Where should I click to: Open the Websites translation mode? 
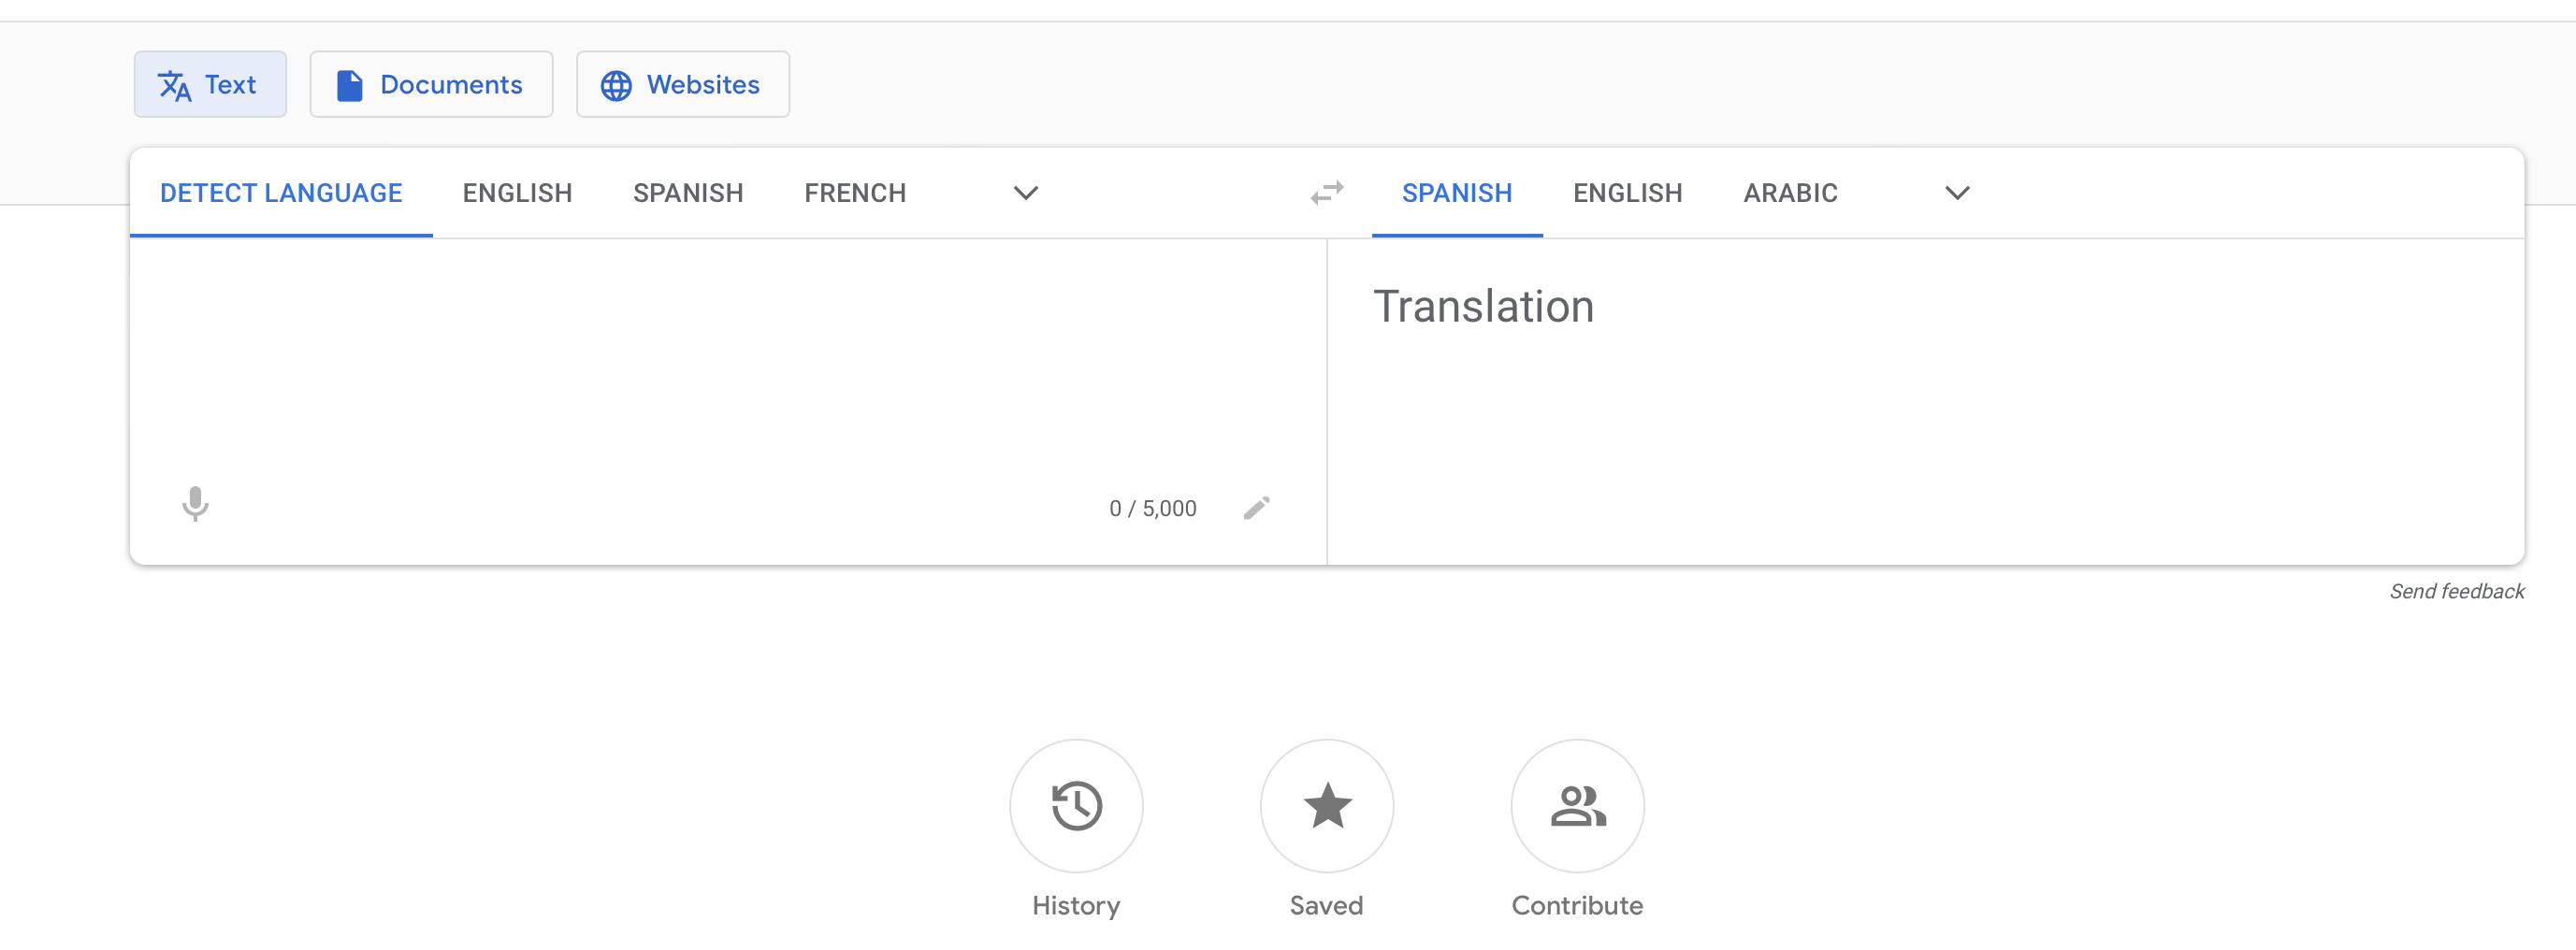pyautogui.click(x=682, y=84)
